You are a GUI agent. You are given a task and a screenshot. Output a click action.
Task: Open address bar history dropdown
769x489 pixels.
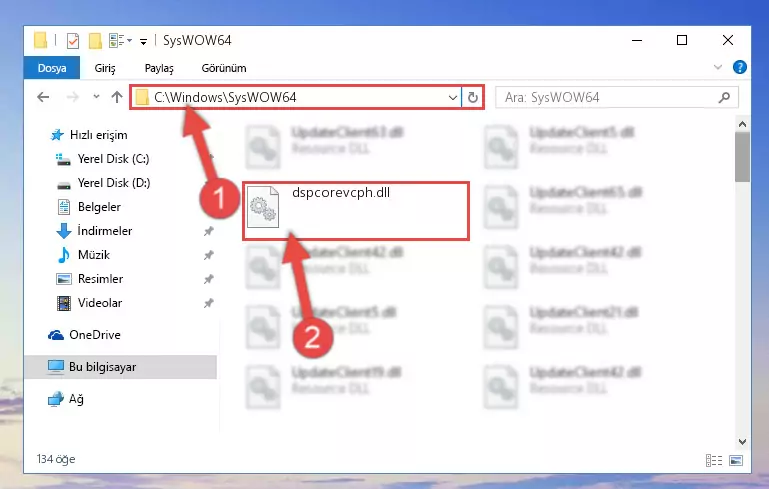[x=453, y=98]
